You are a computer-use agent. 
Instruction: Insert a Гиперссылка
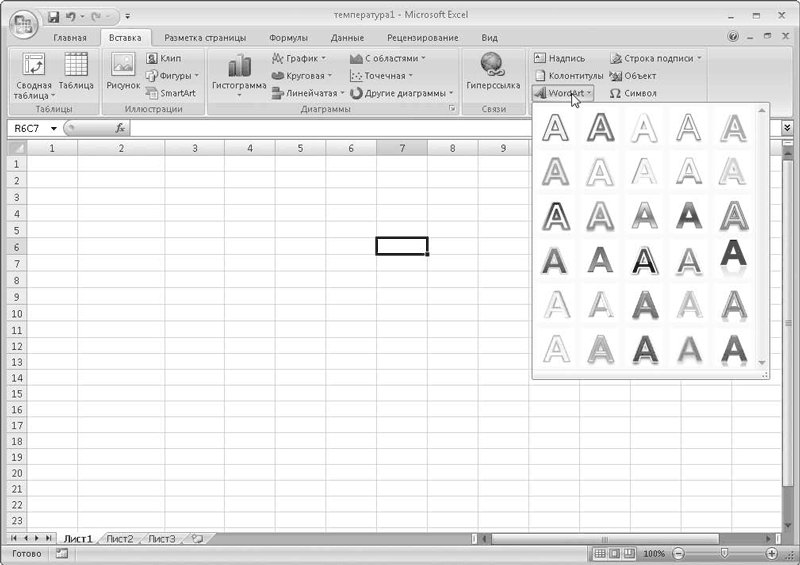coord(493,73)
